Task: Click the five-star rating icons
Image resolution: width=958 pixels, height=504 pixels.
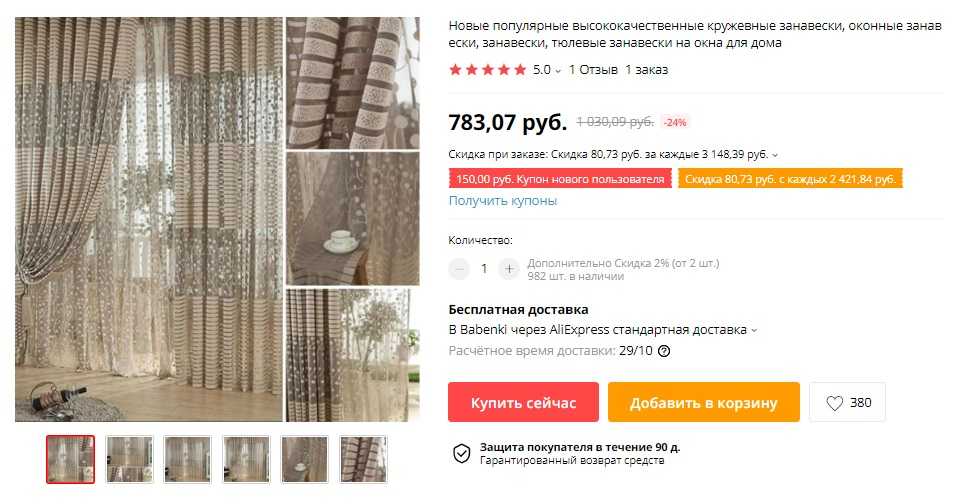Action: 488,70
